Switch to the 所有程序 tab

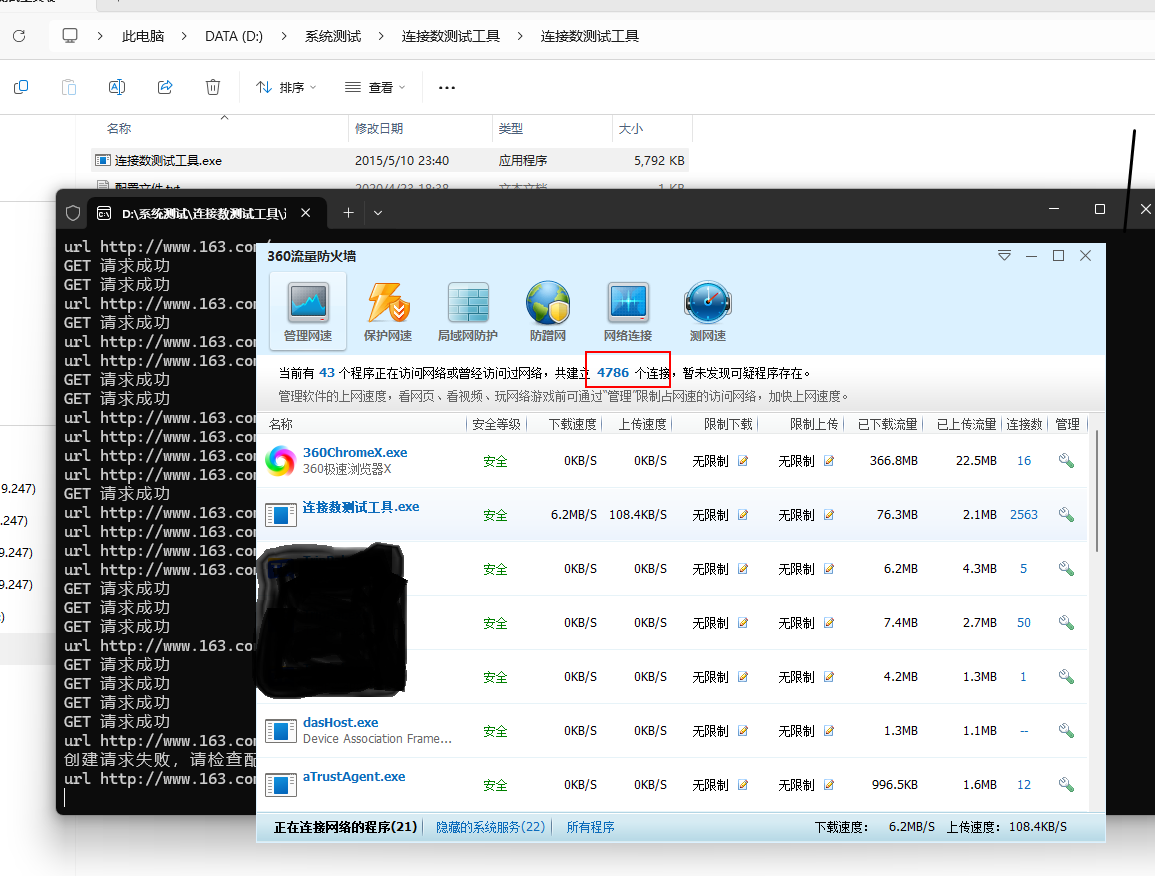click(x=590, y=827)
